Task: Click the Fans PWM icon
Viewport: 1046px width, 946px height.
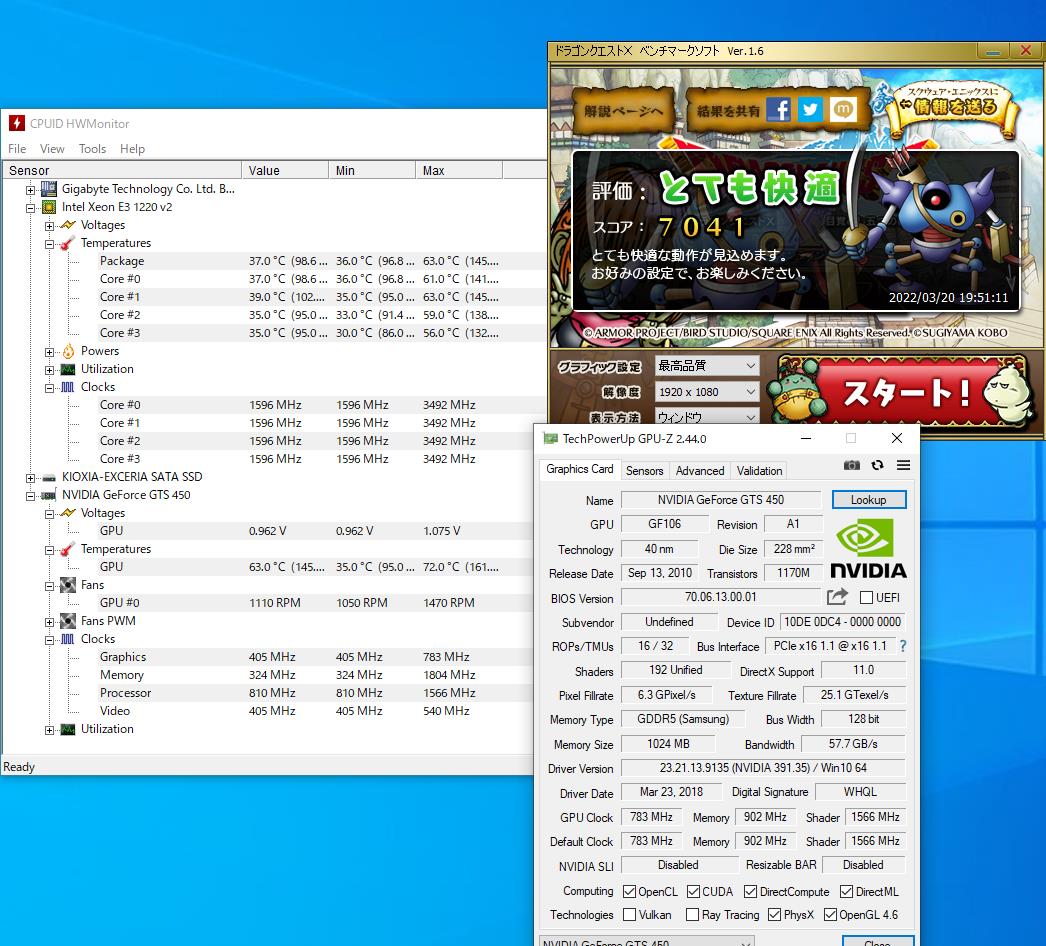Action: [68, 621]
